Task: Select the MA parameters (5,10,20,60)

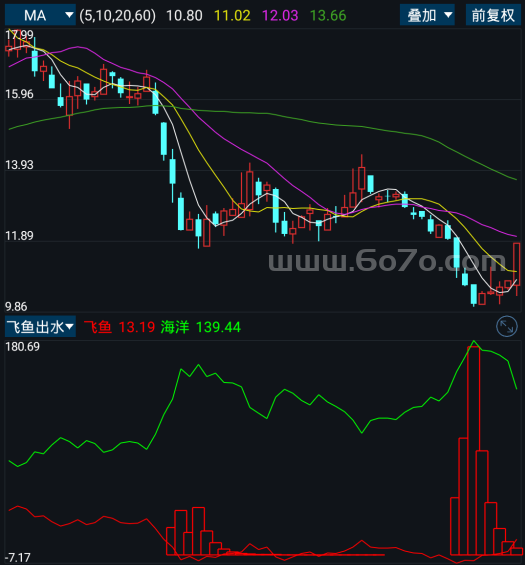Action: click(117, 15)
